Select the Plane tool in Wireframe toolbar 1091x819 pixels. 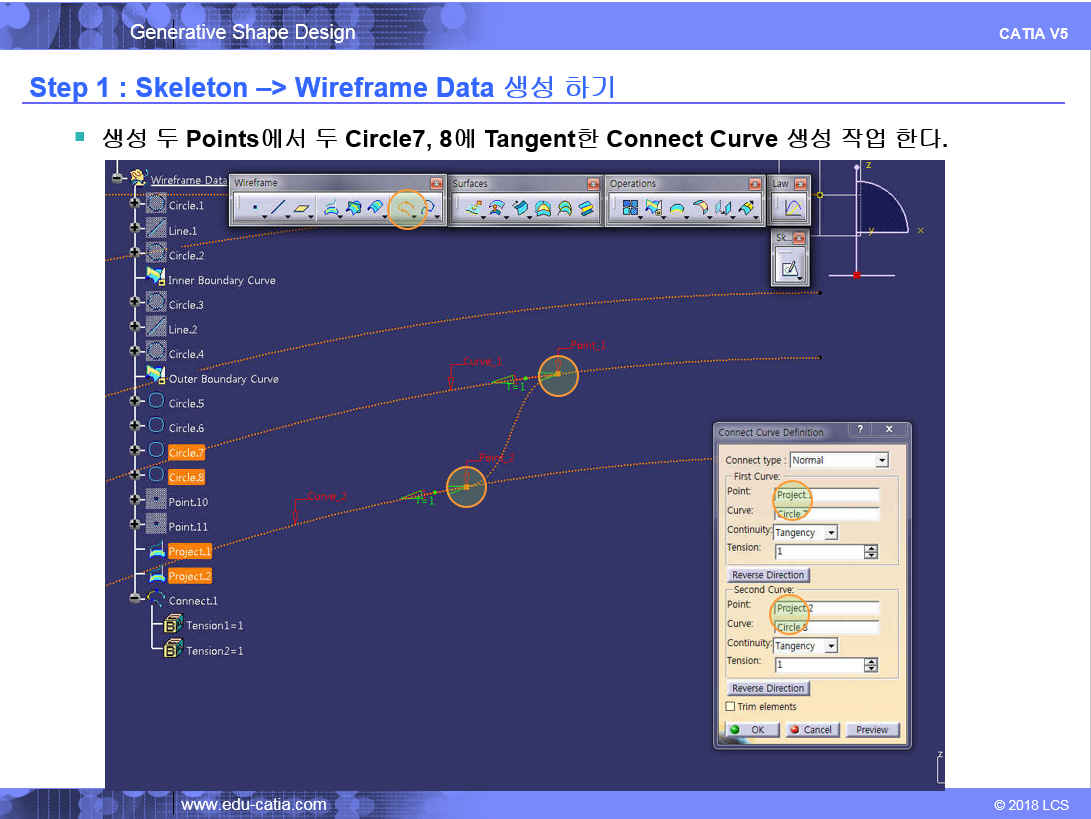302,208
